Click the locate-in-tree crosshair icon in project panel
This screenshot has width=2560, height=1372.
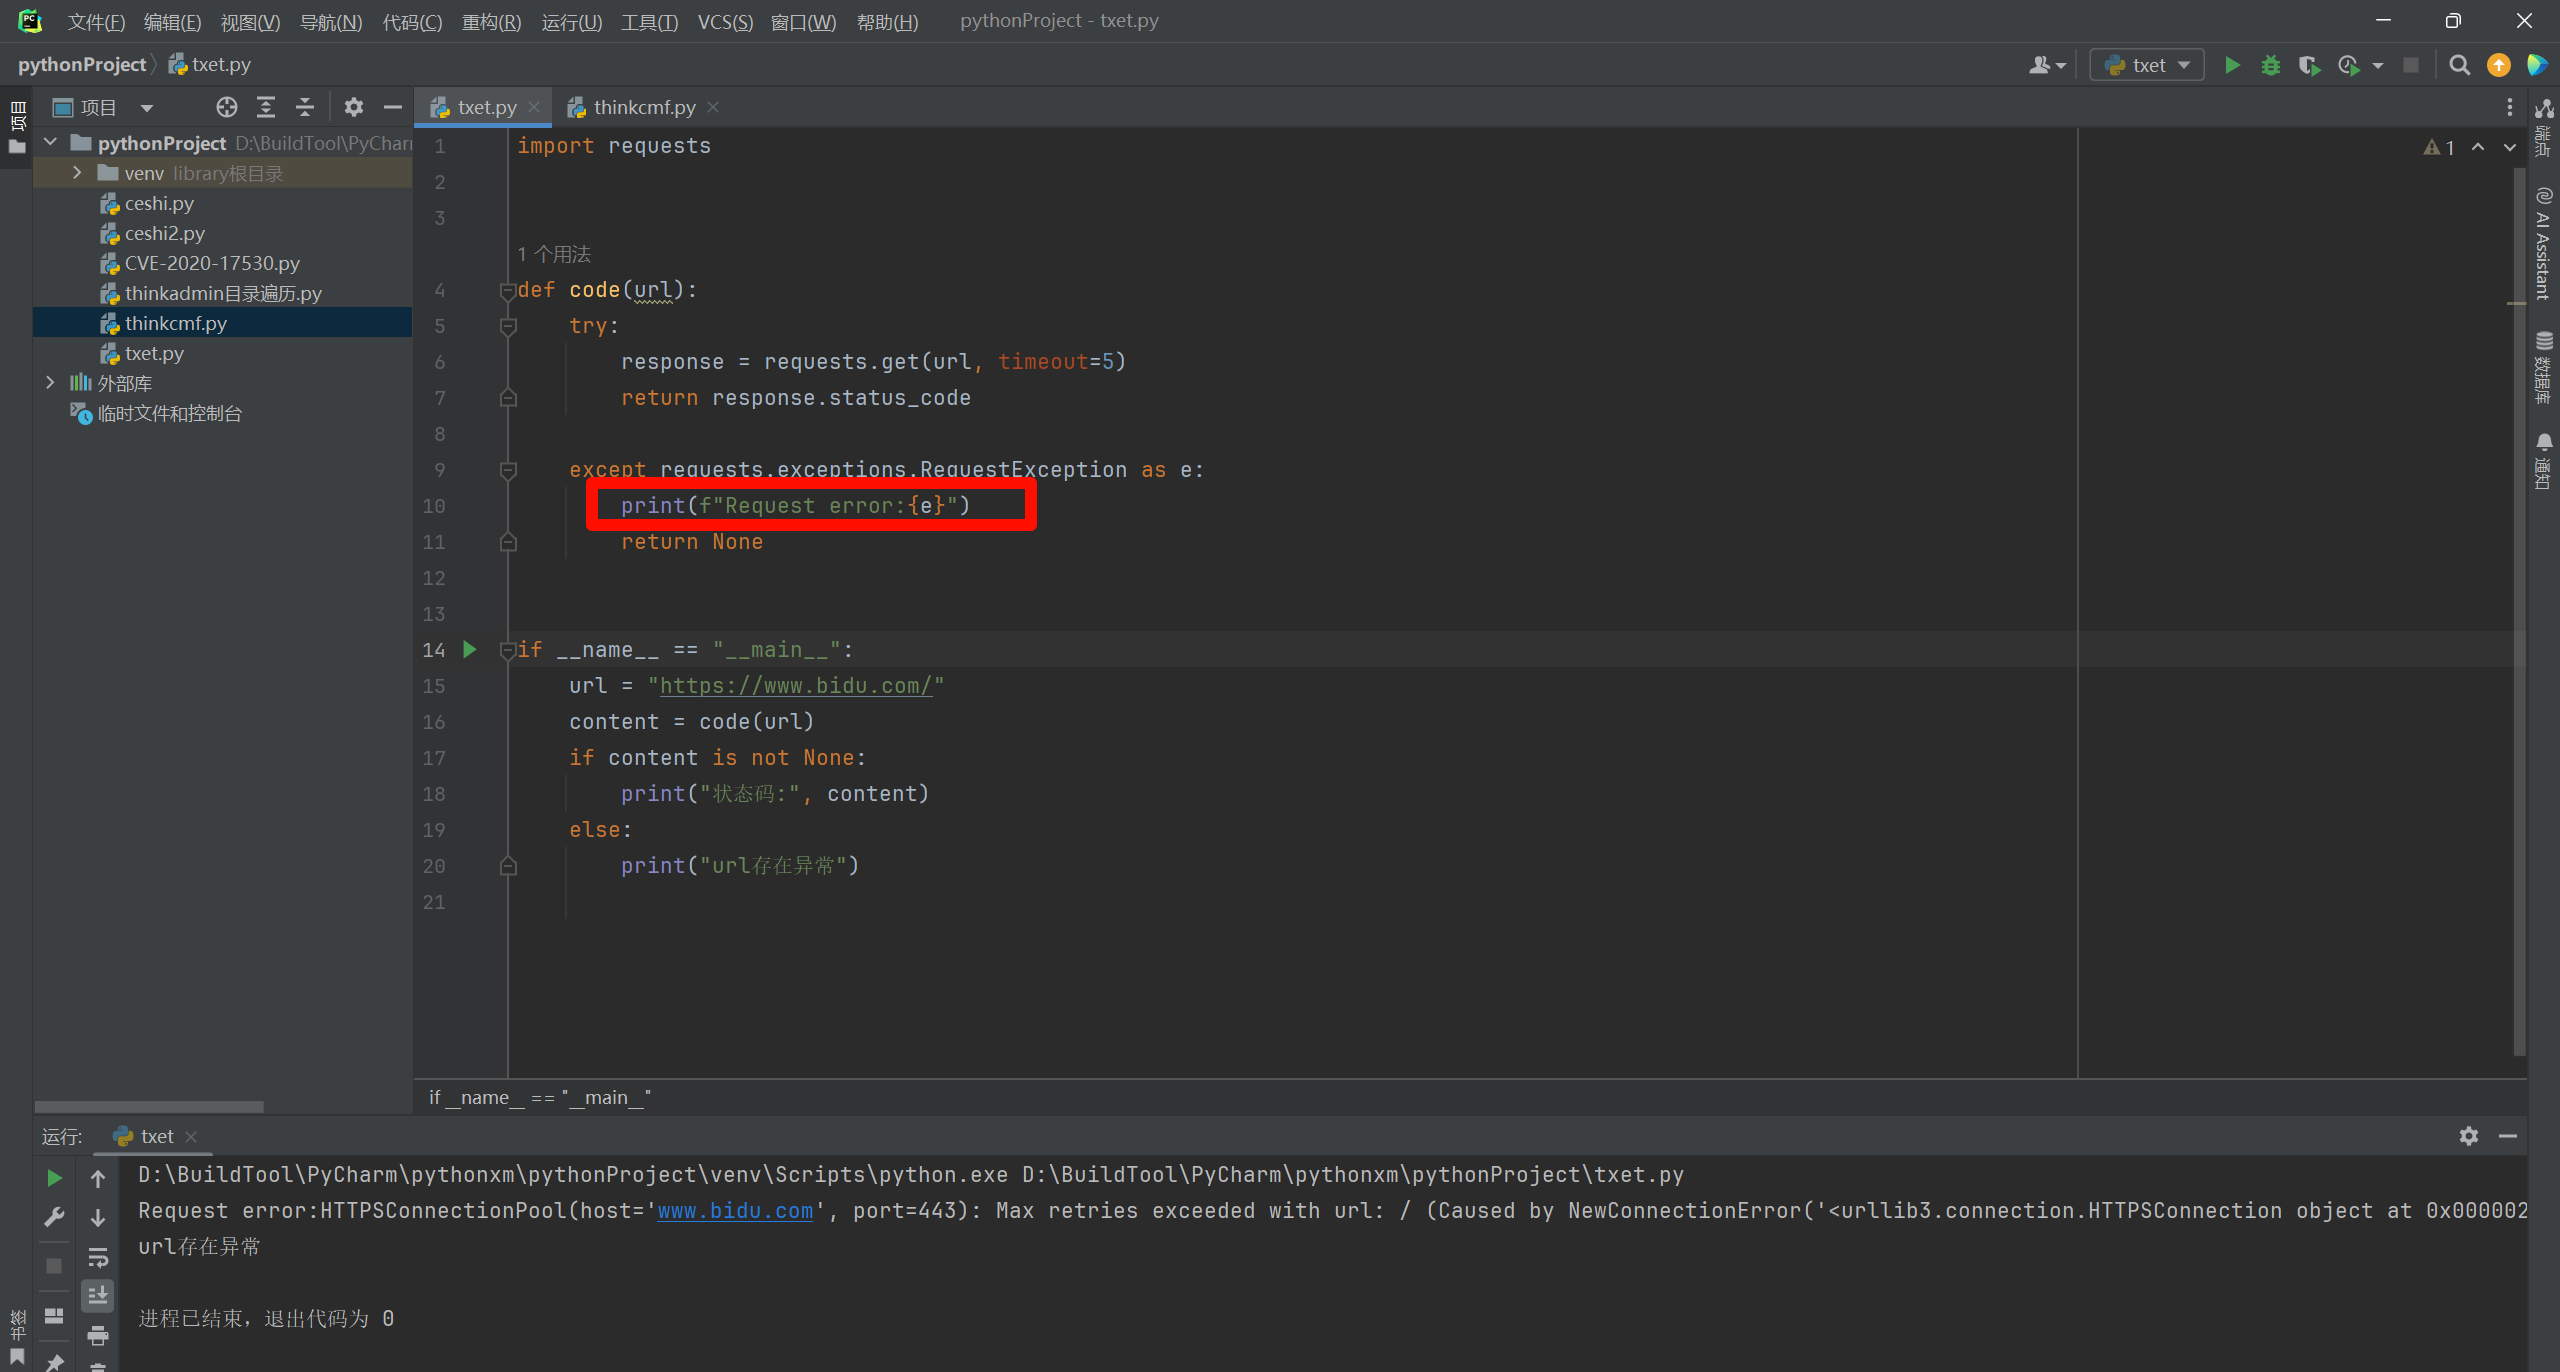coord(227,107)
